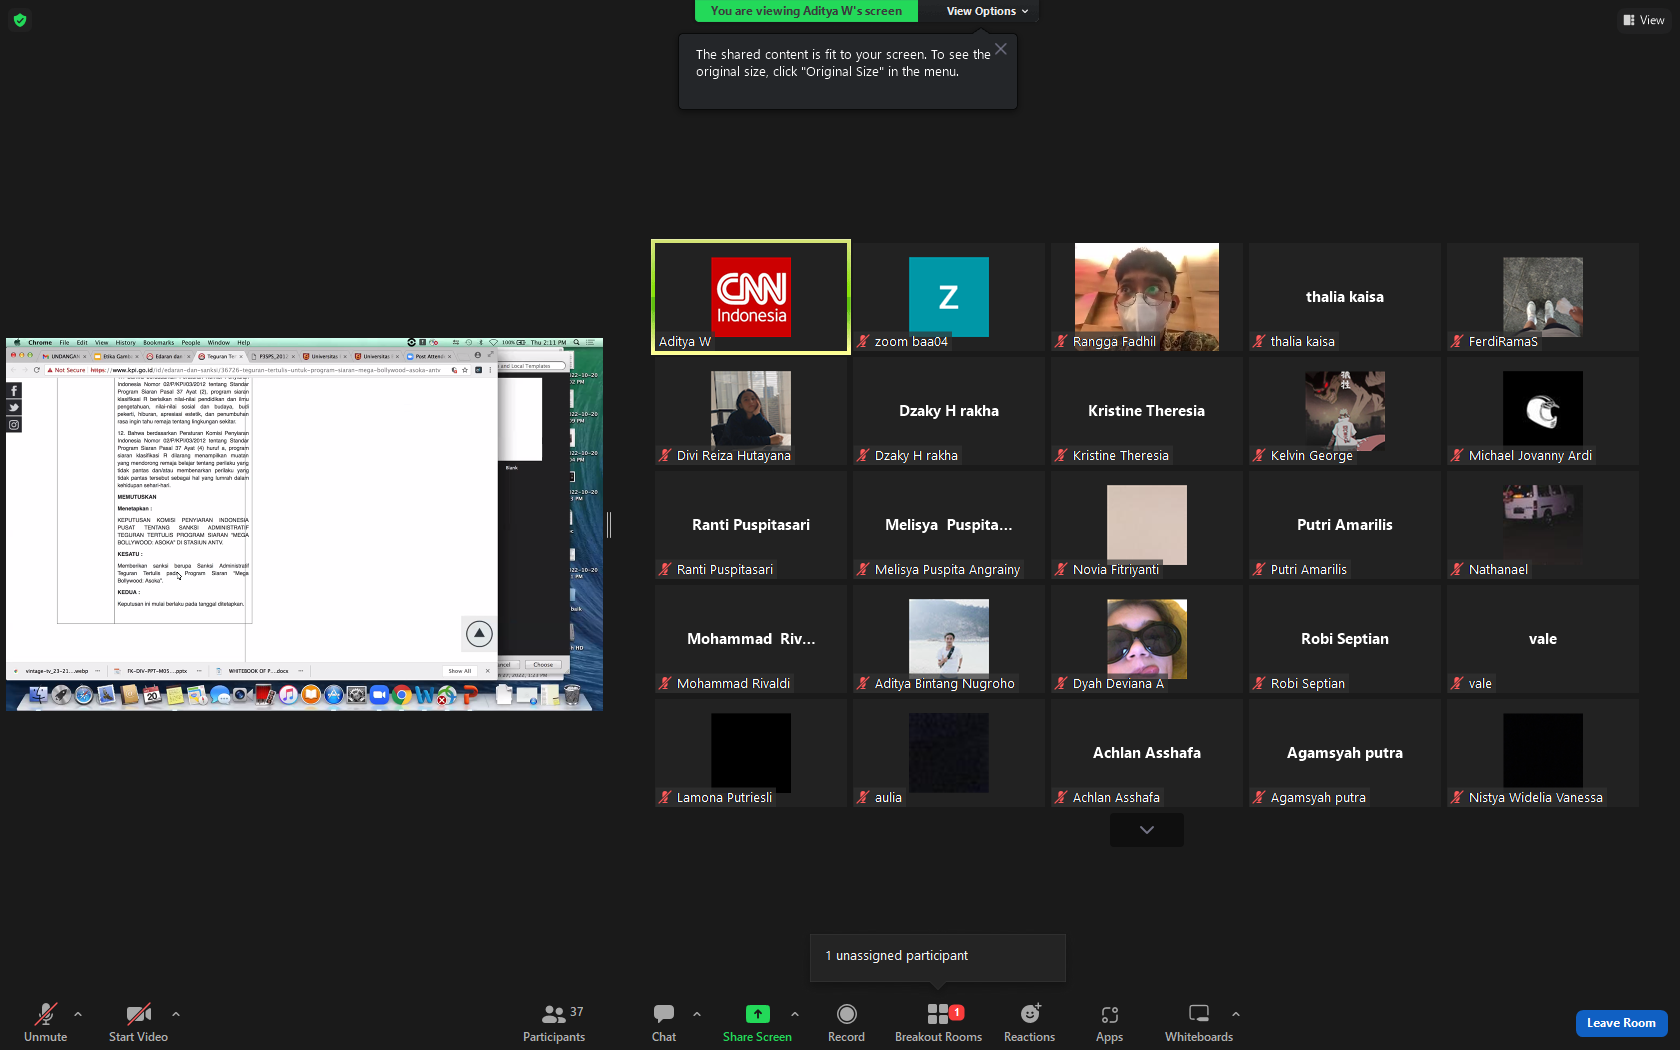Screen dimensions: 1680x1050
Task: Select Achlan Asshafa's tile
Action: click(1147, 753)
